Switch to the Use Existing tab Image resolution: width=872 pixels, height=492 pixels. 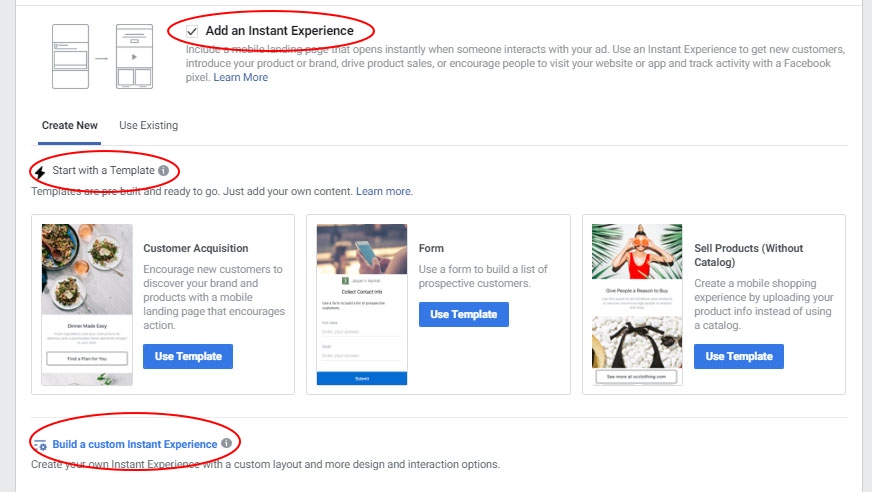point(148,126)
